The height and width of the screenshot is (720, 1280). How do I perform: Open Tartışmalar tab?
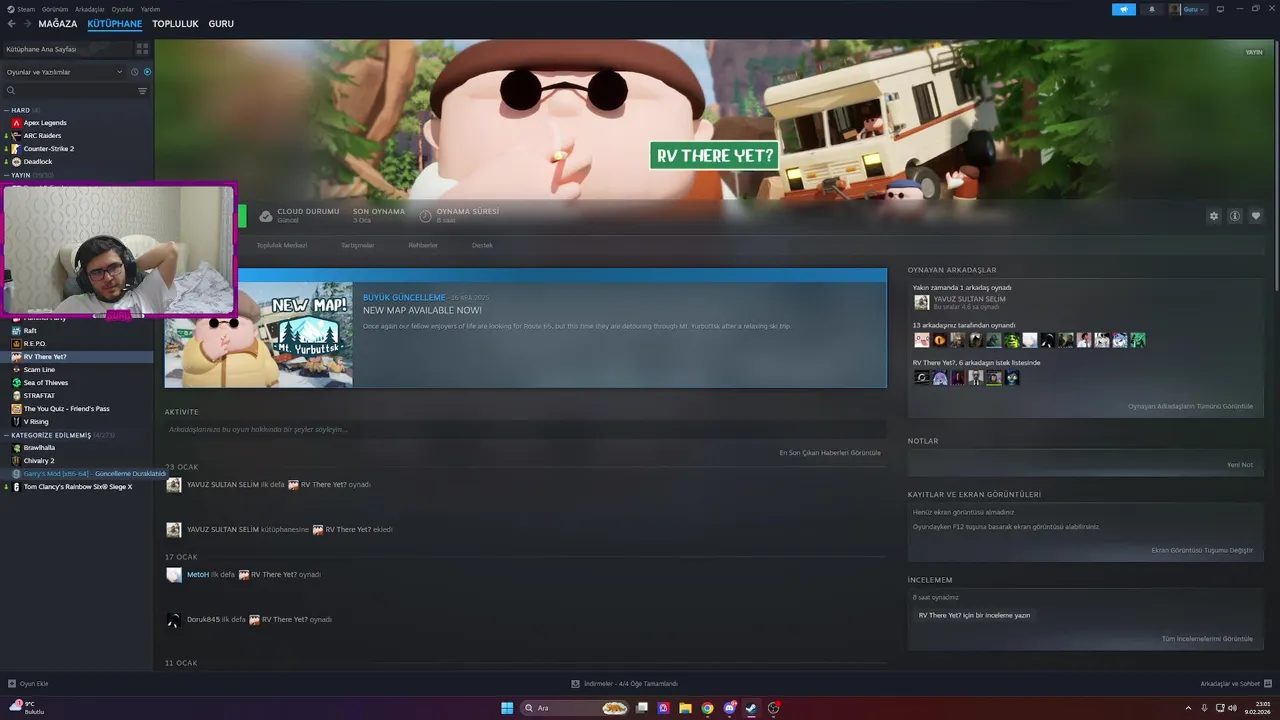click(x=357, y=245)
